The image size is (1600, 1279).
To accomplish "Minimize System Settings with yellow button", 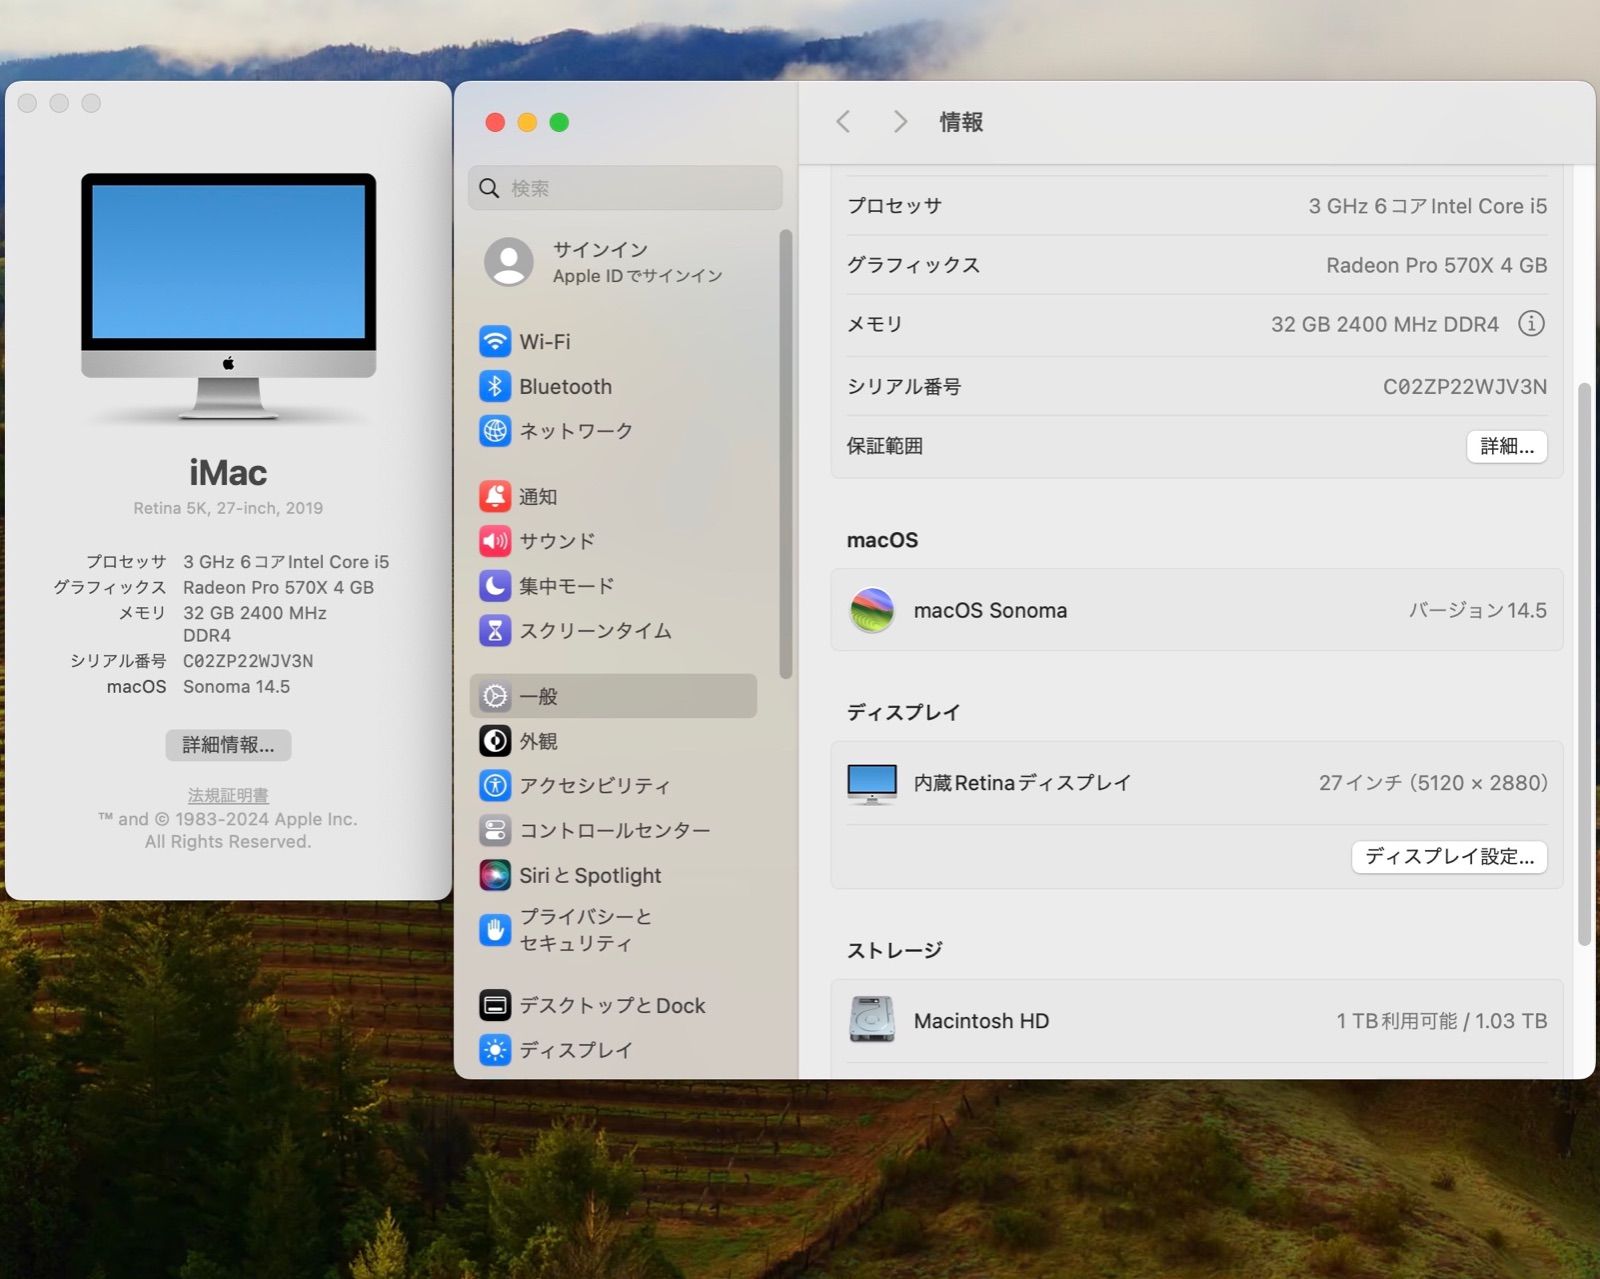I will (x=527, y=122).
